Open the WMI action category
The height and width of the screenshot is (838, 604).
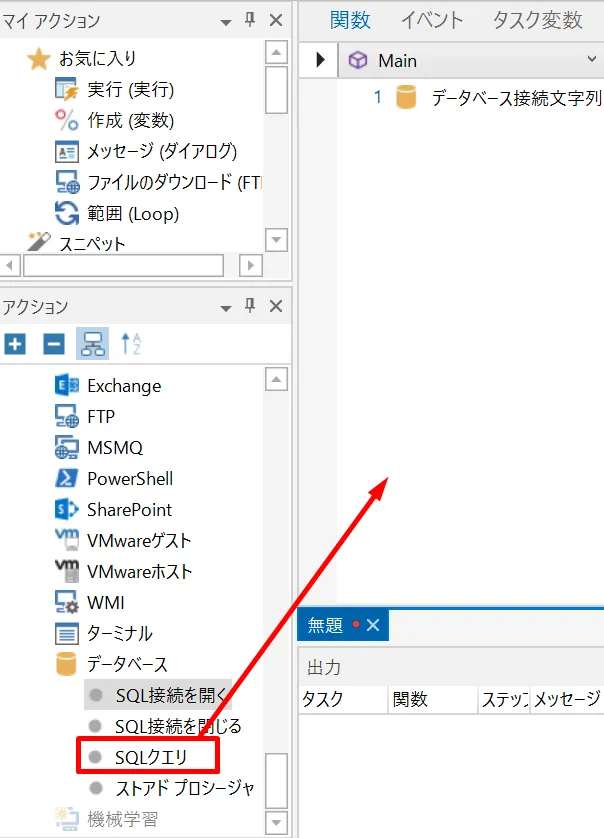106,603
